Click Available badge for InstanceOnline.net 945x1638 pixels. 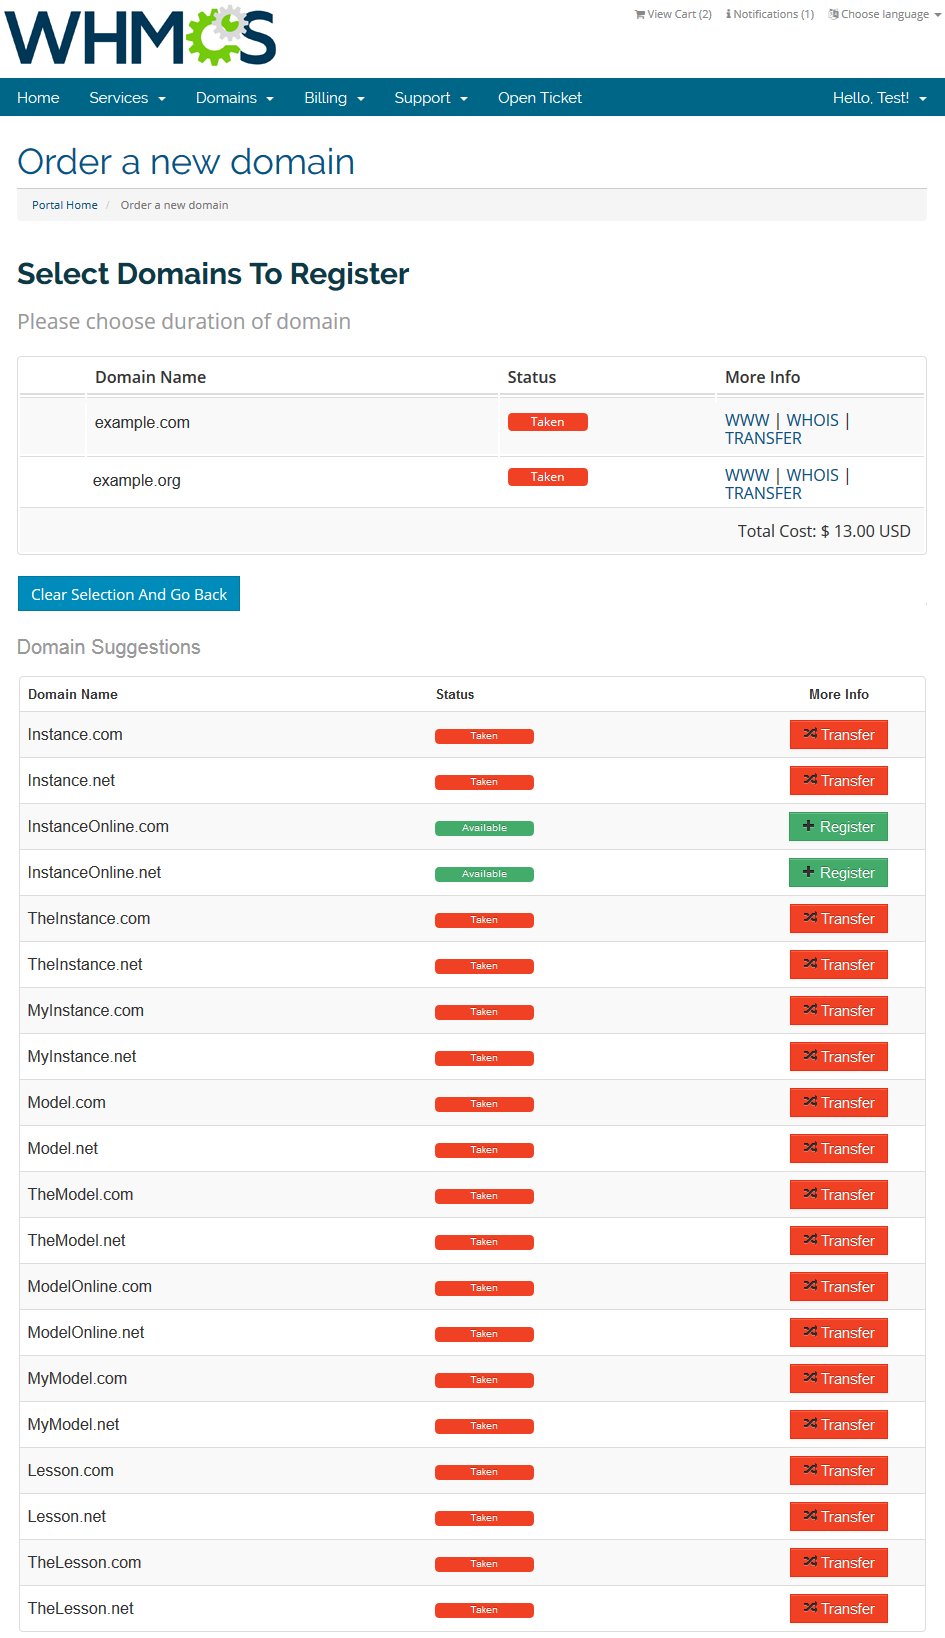pyautogui.click(x=484, y=874)
